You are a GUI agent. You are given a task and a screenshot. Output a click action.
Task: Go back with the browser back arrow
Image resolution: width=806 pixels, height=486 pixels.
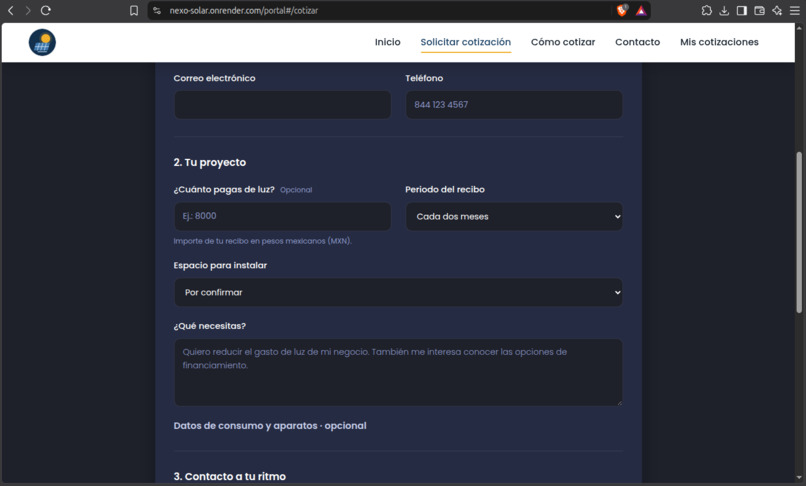click(10, 10)
